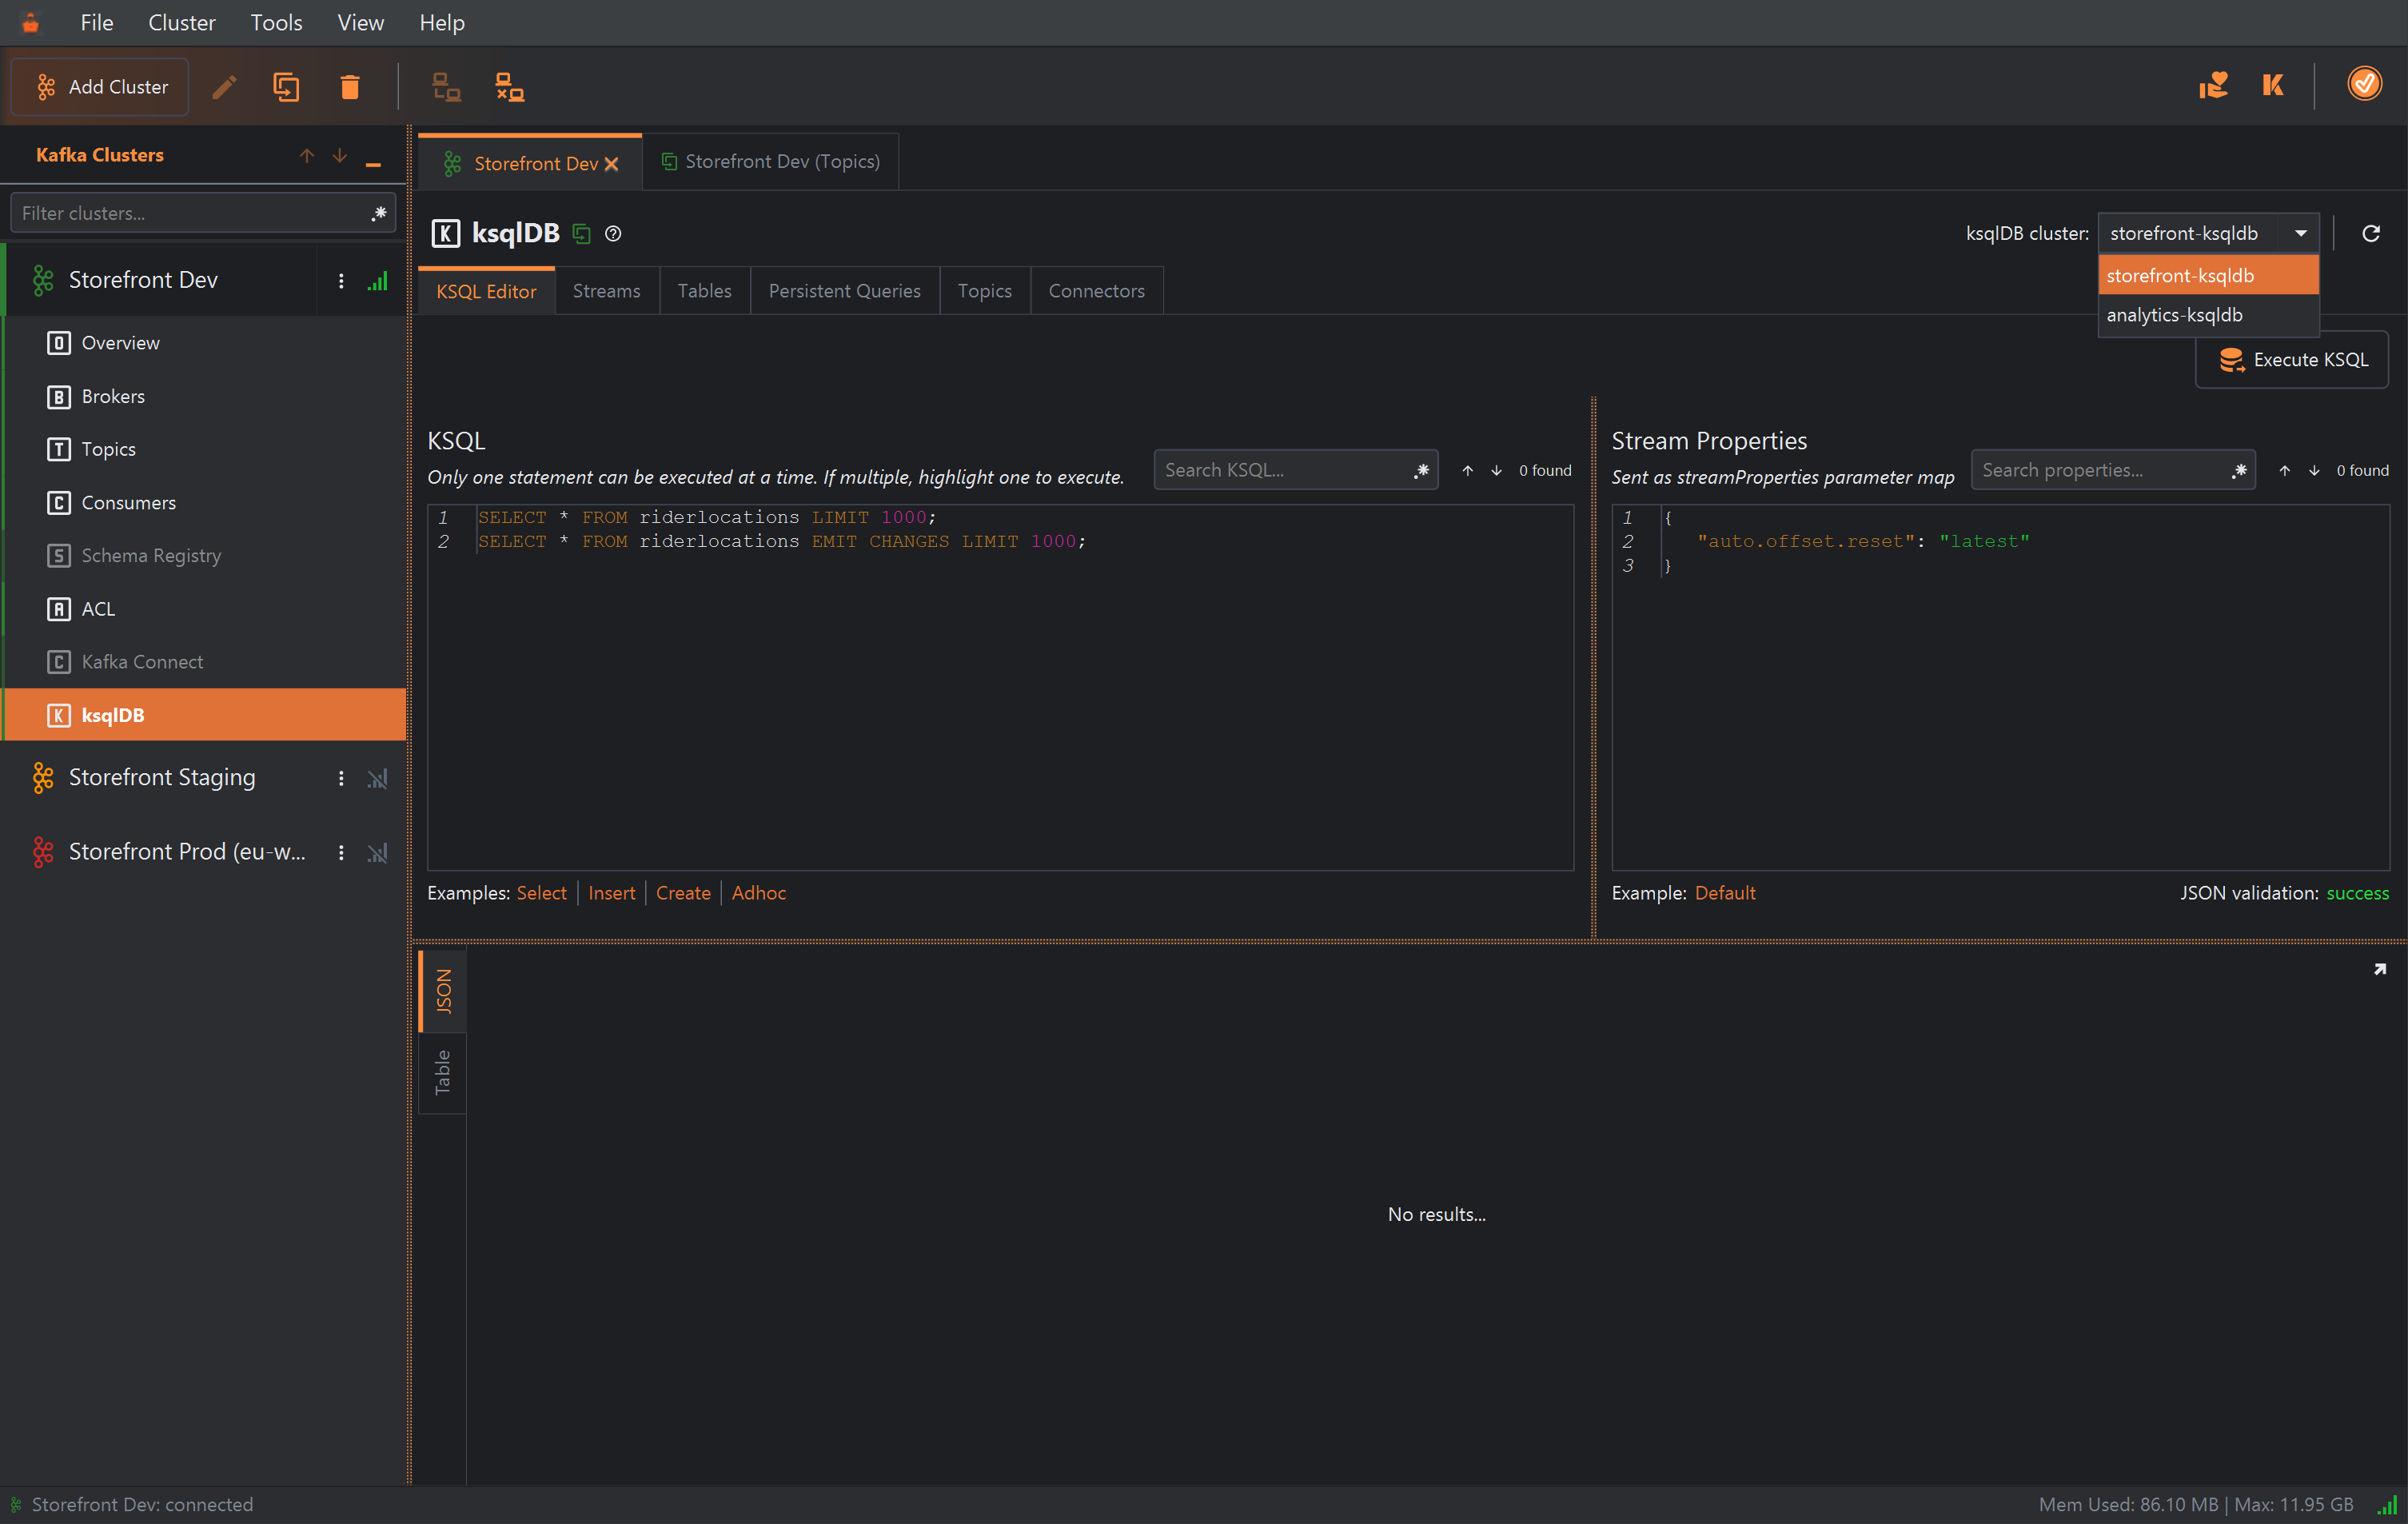The image size is (2408, 1524).
Task: Click the disconnect cluster toolbar icon
Action: tap(510, 87)
